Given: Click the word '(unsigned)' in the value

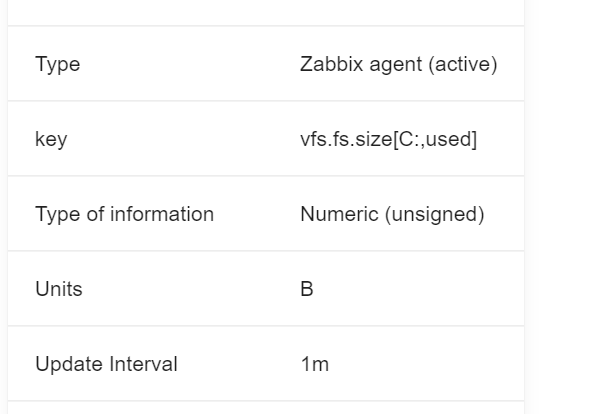Looking at the screenshot, I should pyautogui.click(x=434, y=214).
